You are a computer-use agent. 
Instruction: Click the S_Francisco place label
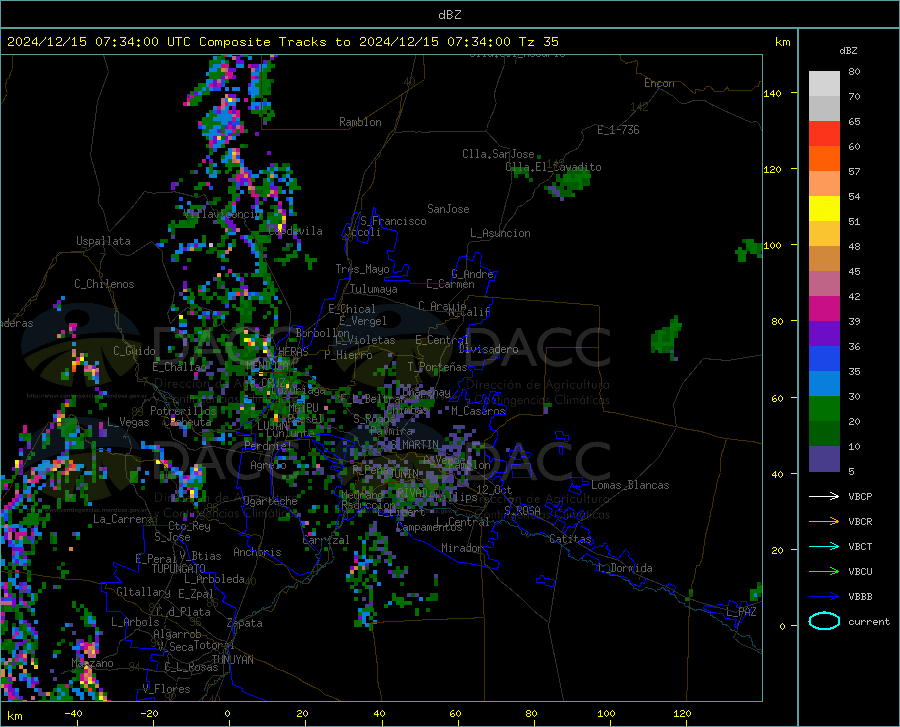coord(393,221)
